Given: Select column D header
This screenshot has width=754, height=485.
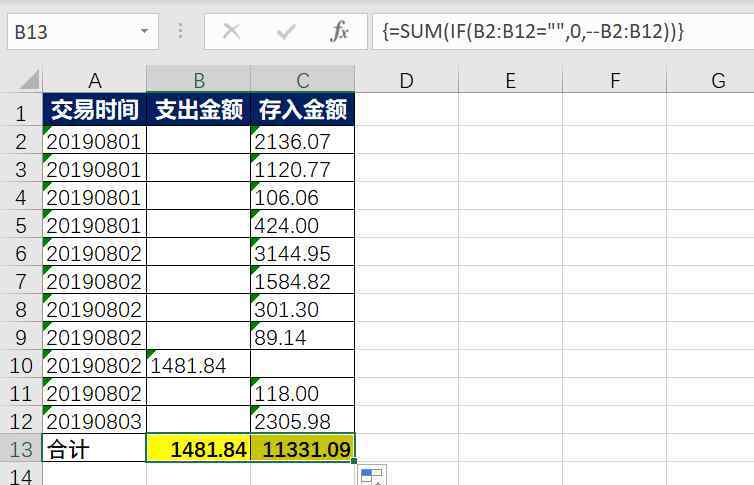Looking at the screenshot, I should 406,81.
